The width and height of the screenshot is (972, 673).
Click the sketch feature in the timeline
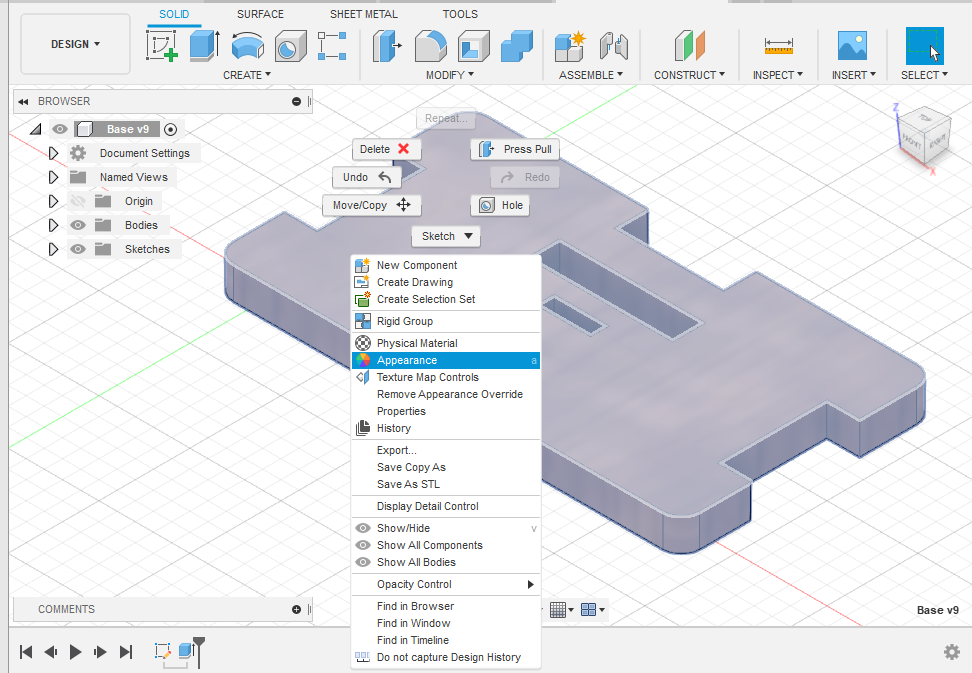pyautogui.click(x=162, y=651)
